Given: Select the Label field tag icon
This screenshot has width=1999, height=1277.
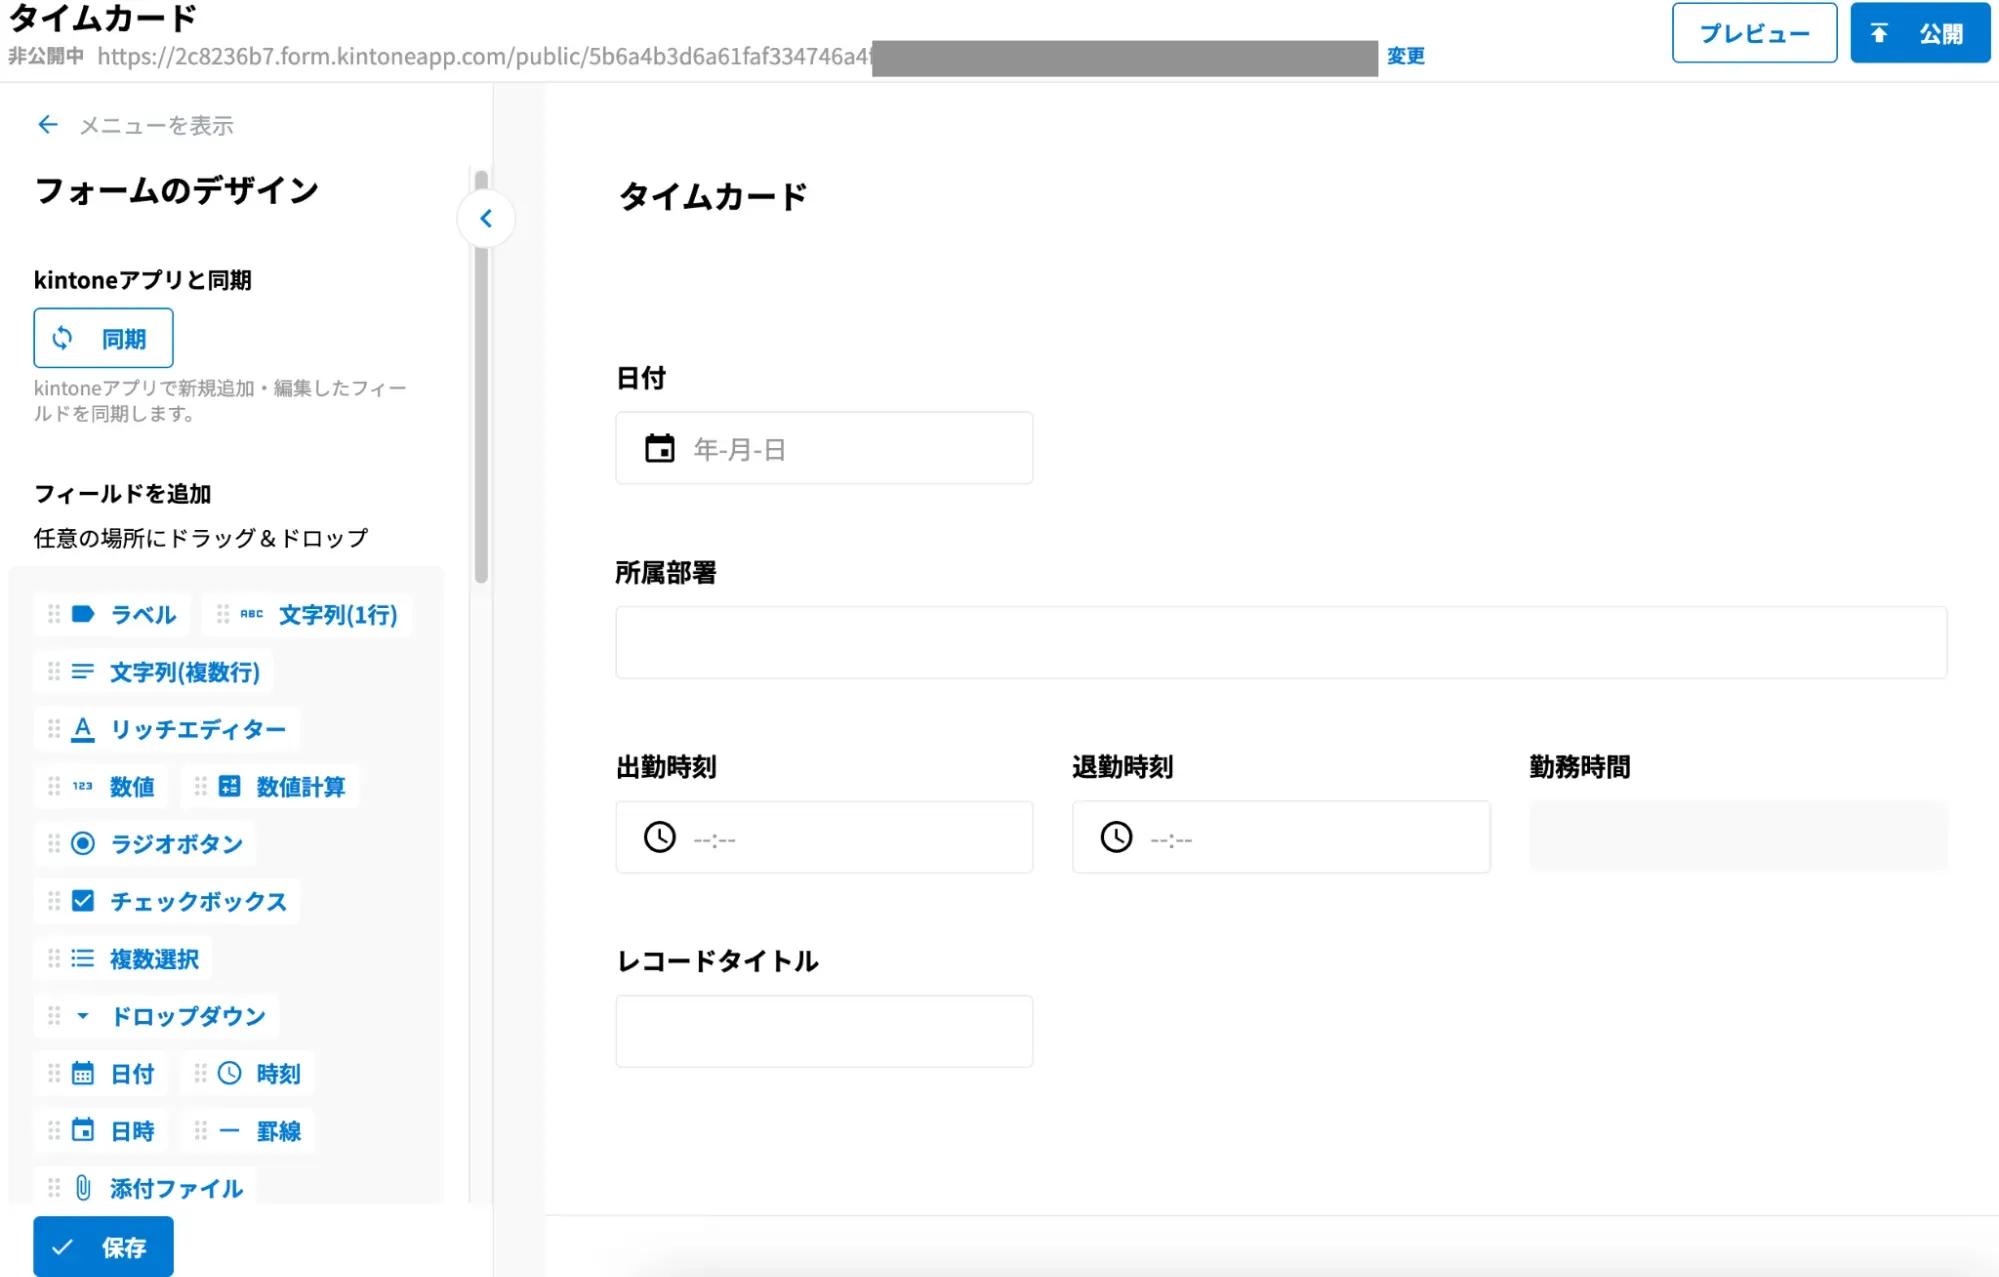Looking at the screenshot, I should (83, 614).
